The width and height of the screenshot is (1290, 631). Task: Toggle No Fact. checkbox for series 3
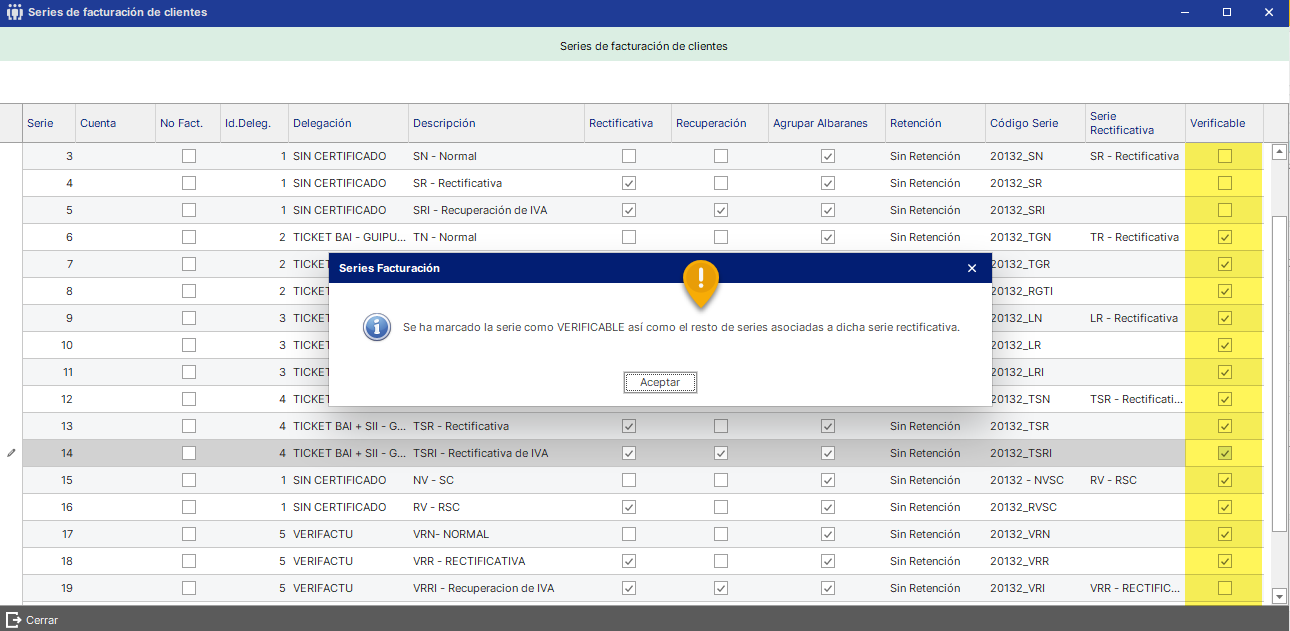click(189, 156)
